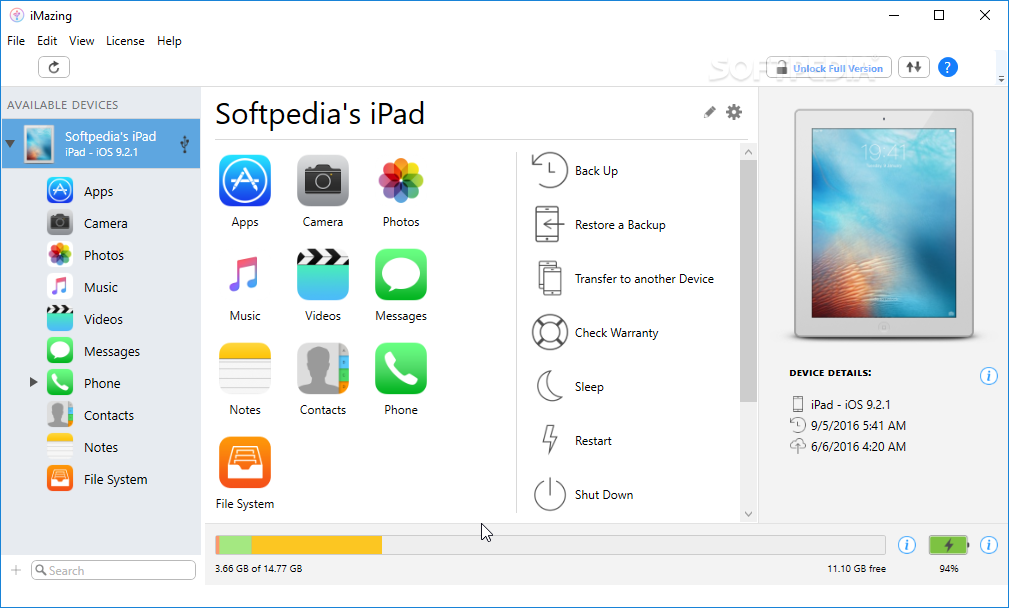Click Transfer to another Device

click(x=644, y=279)
